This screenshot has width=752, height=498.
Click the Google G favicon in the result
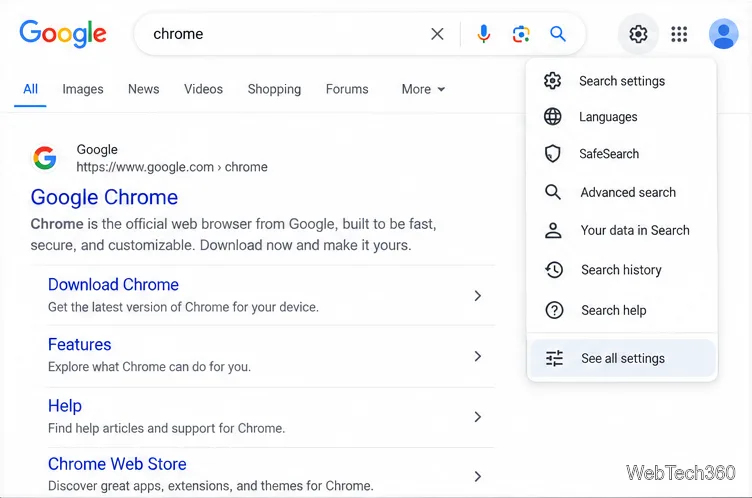pos(45,158)
